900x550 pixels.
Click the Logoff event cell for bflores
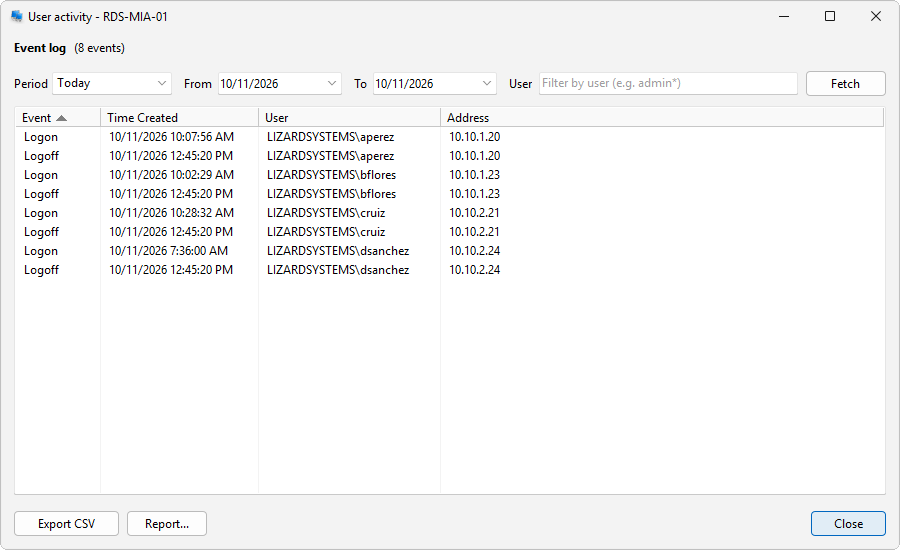[41, 194]
